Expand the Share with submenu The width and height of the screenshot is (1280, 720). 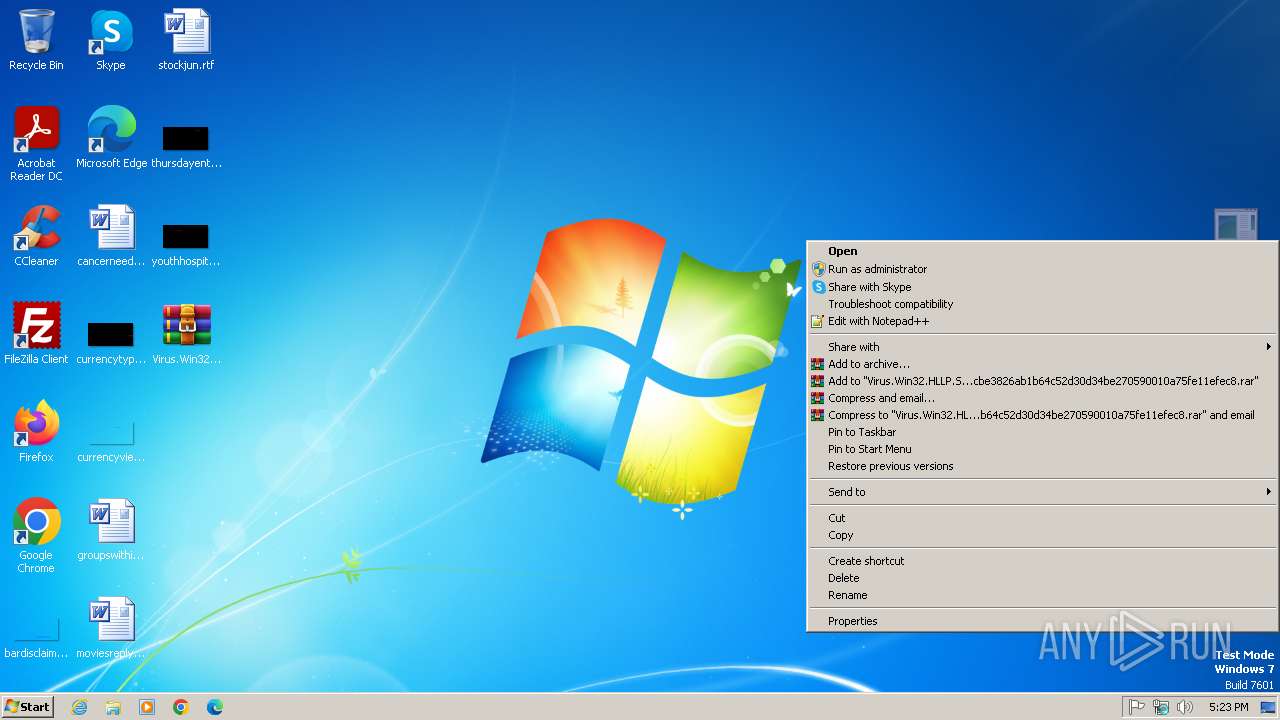coord(1042,347)
